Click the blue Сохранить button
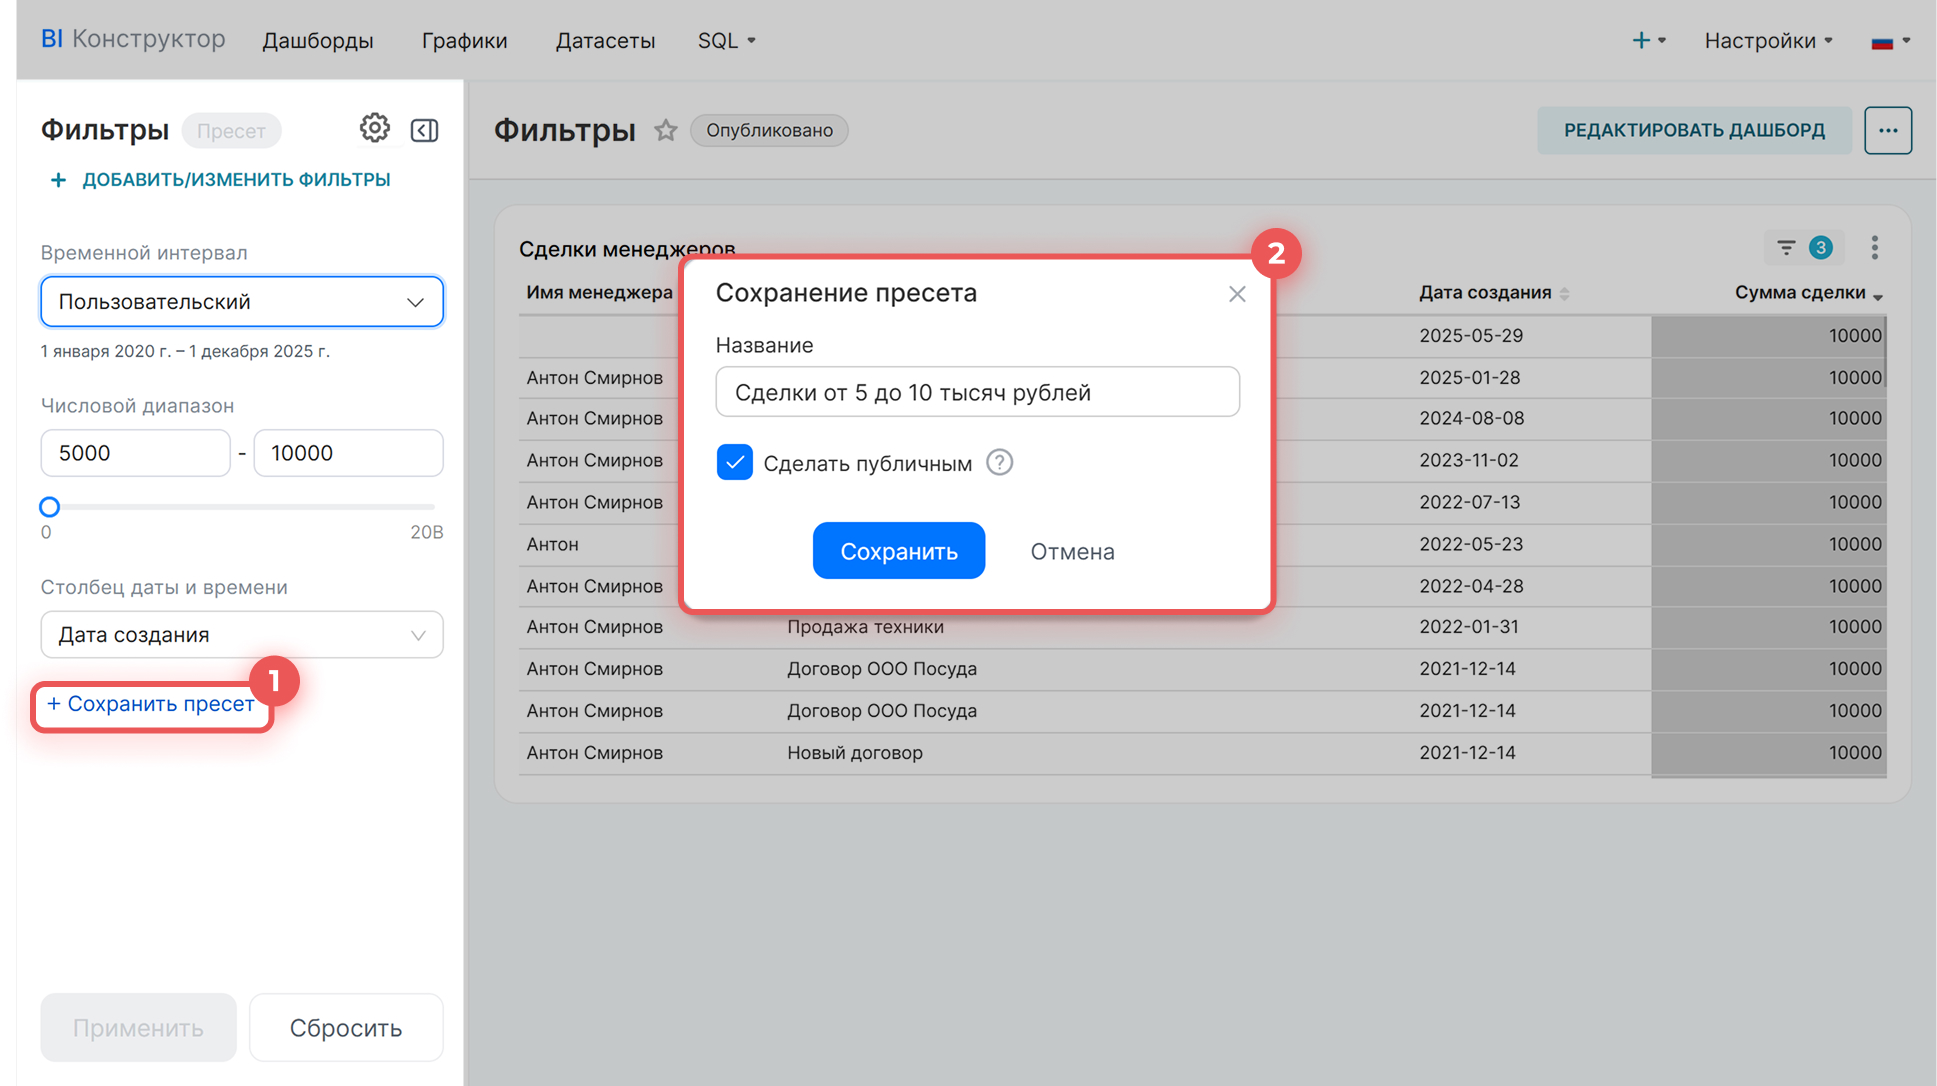This screenshot has height=1086, width=1937. (898, 551)
